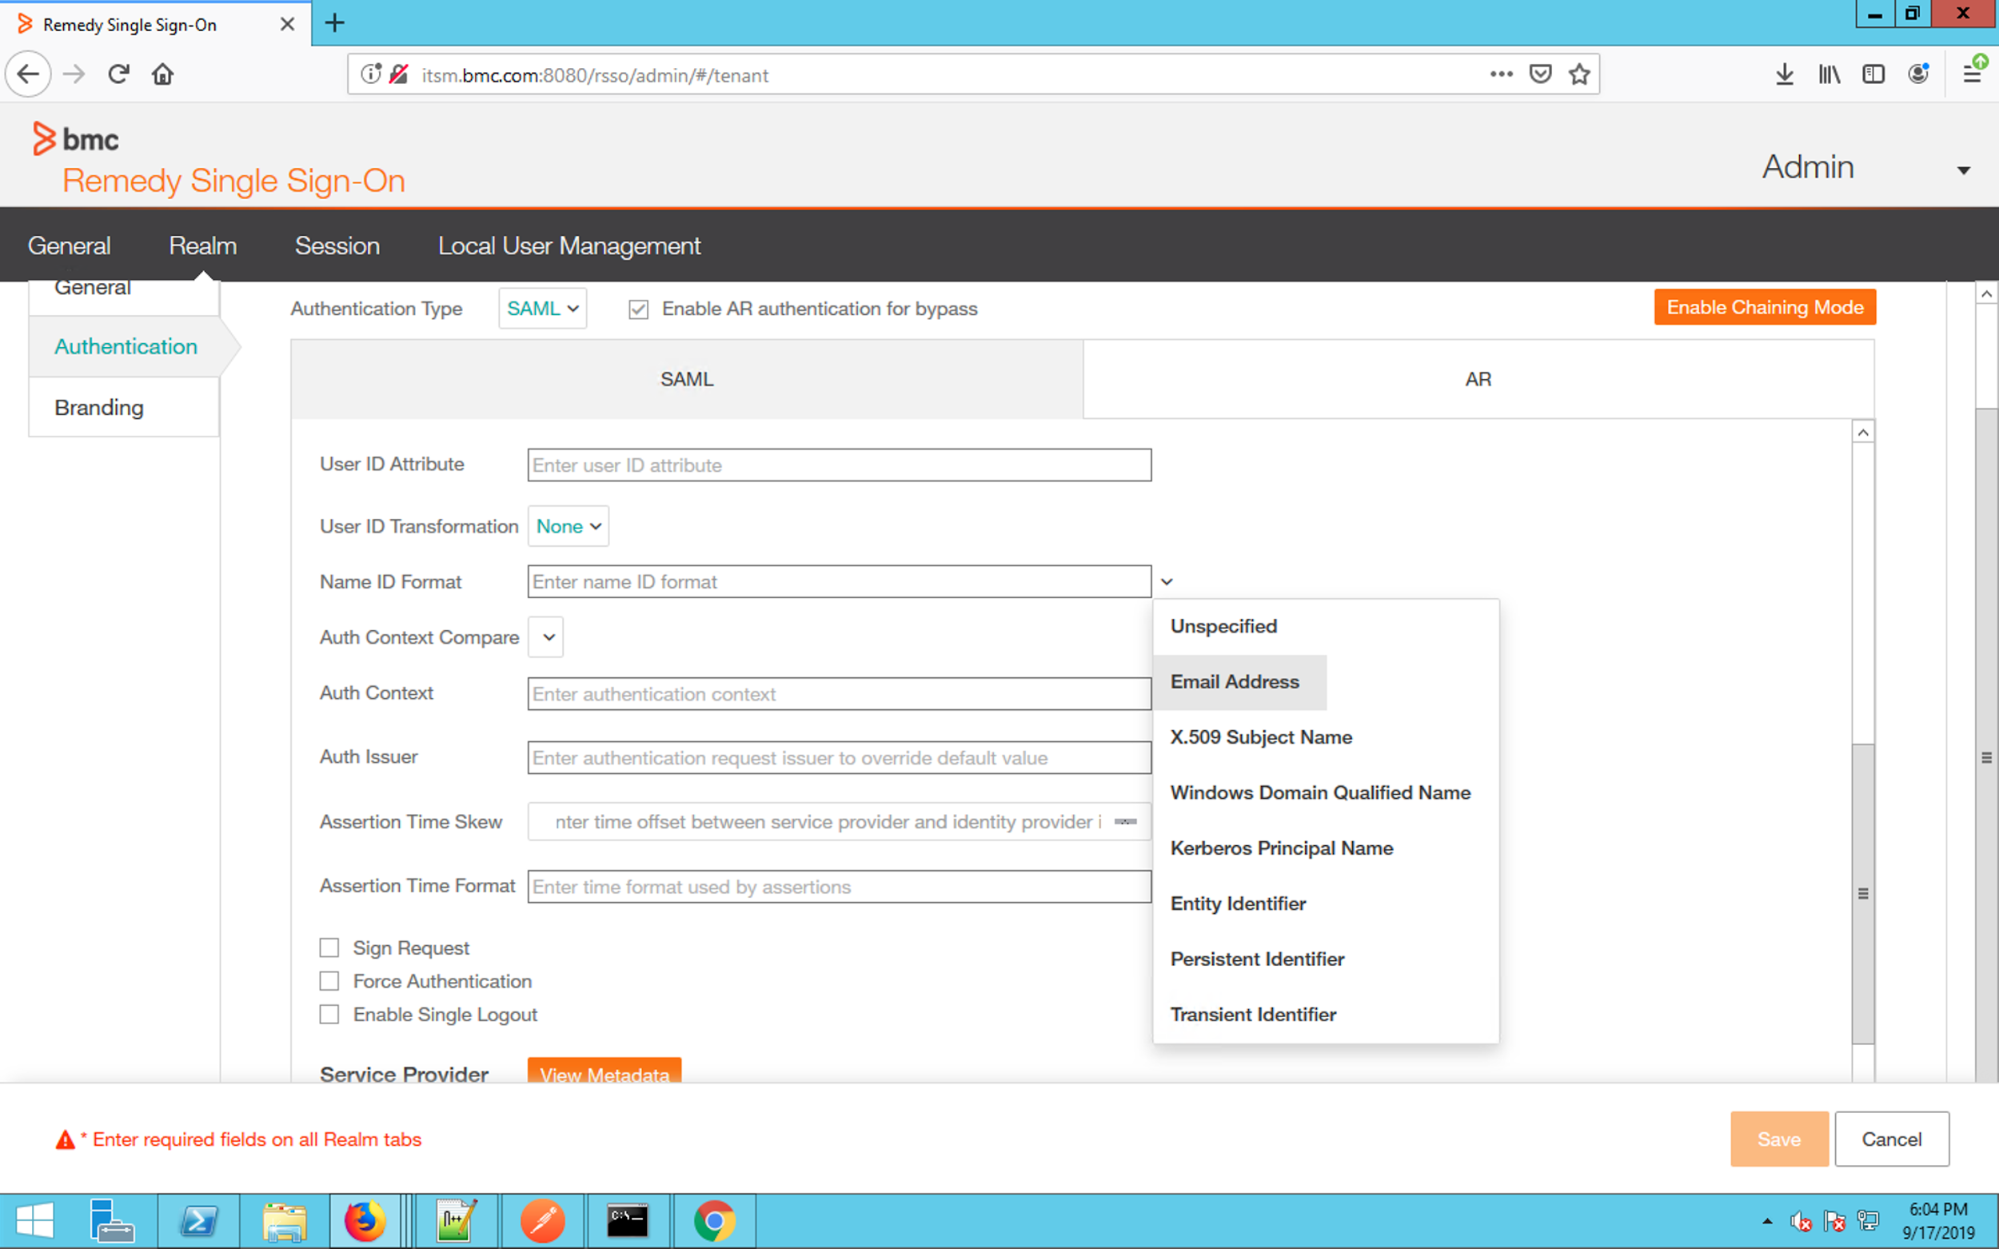Viewport: 1999px width, 1249px height.
Task: Bookmark the page with the star icon
Action: 1578,74
